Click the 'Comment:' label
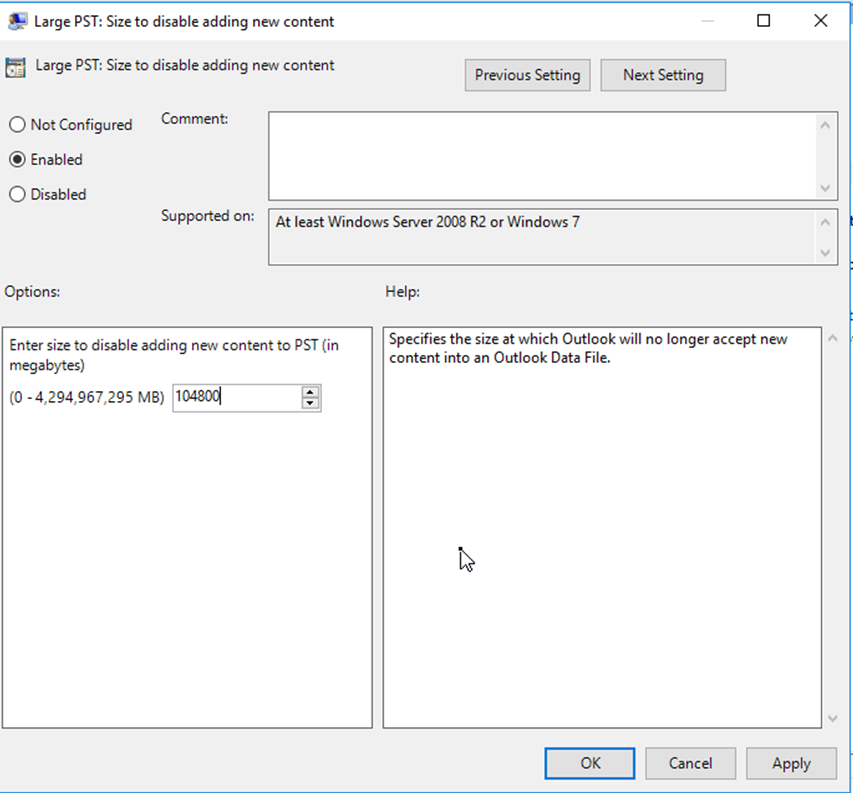Screen dimensions: 853x793 point(194,119)
